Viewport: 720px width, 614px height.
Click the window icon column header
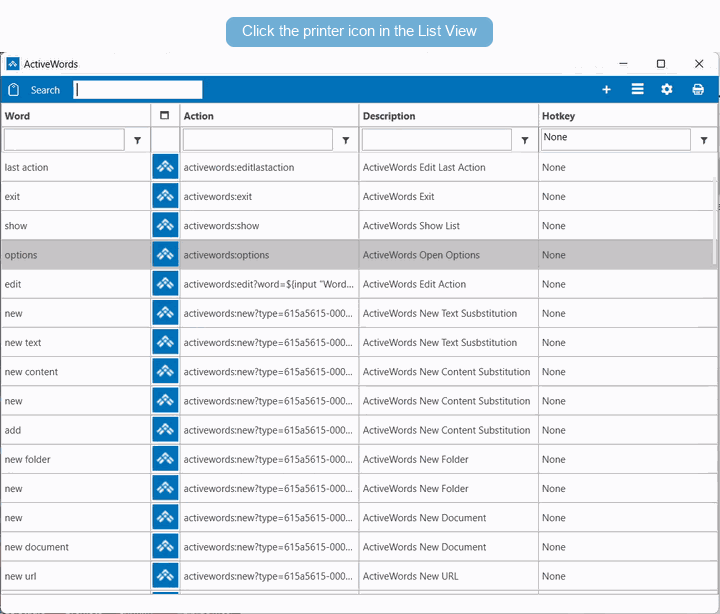pyautogui.click(x=164, y=115)
